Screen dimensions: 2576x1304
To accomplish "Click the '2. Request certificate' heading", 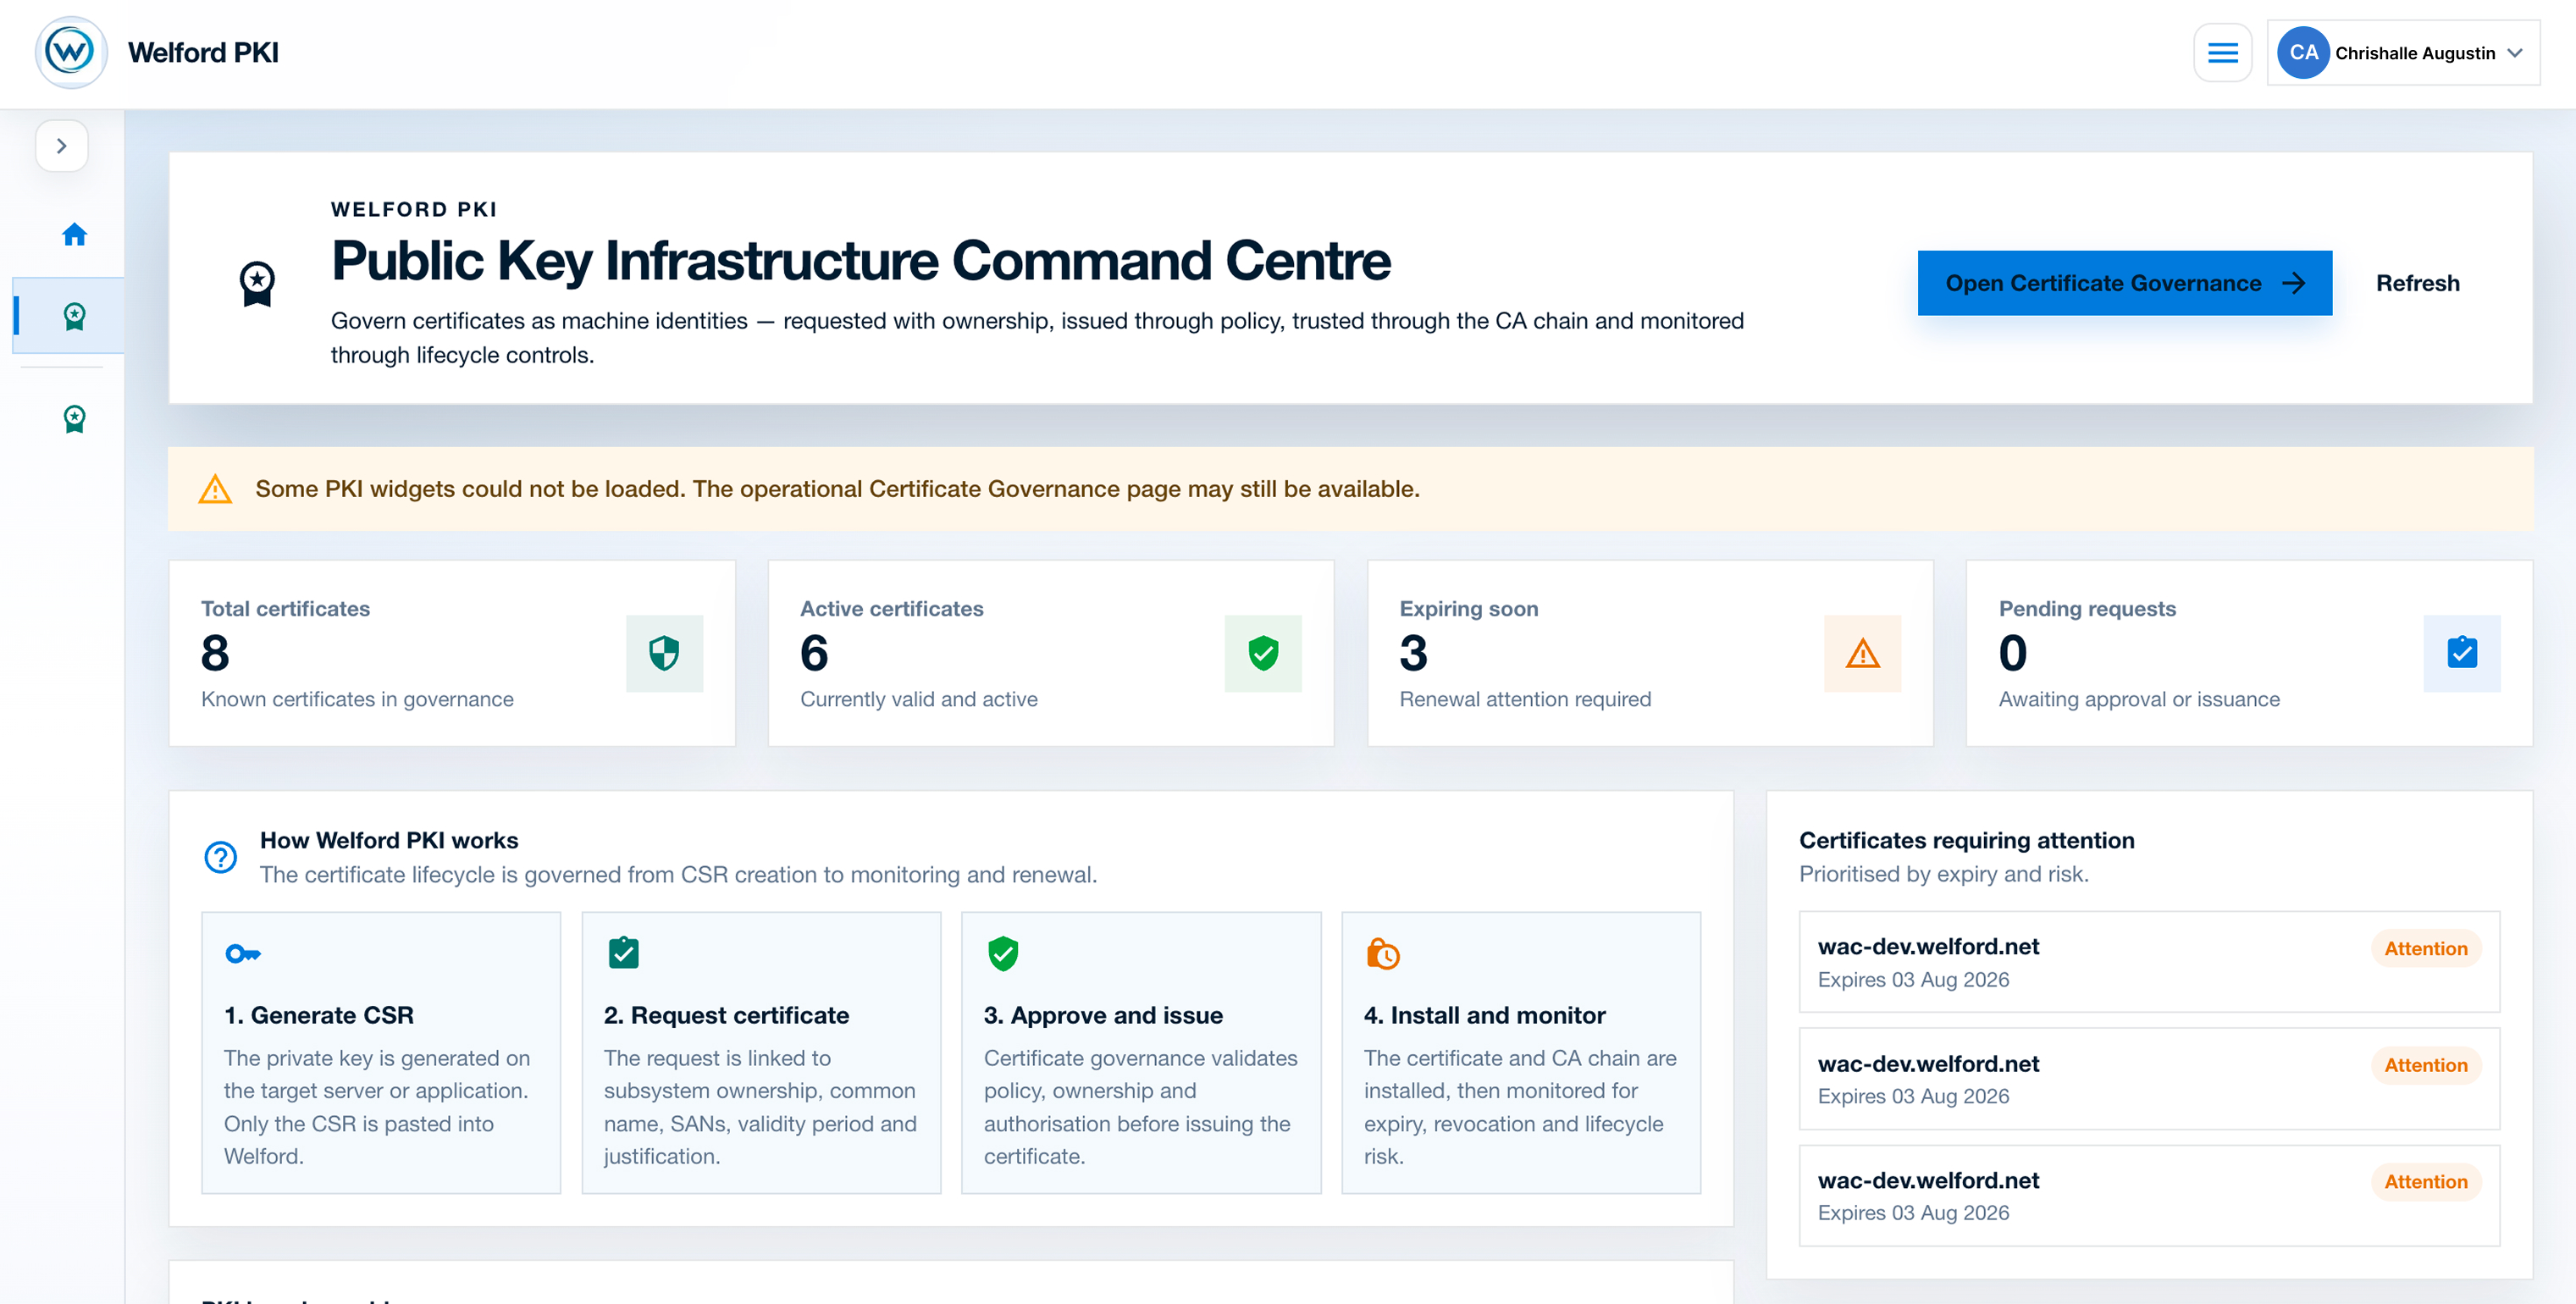I will 726,1015.
